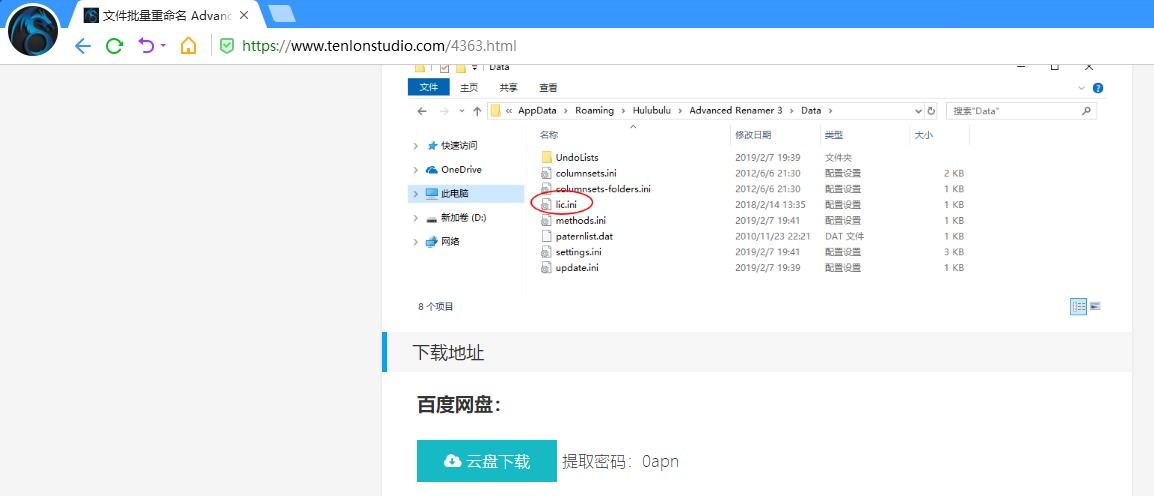The height and width of the screenshot is (496, 1154).
Task: Click the browser back arrow
Action: [82, 46]
